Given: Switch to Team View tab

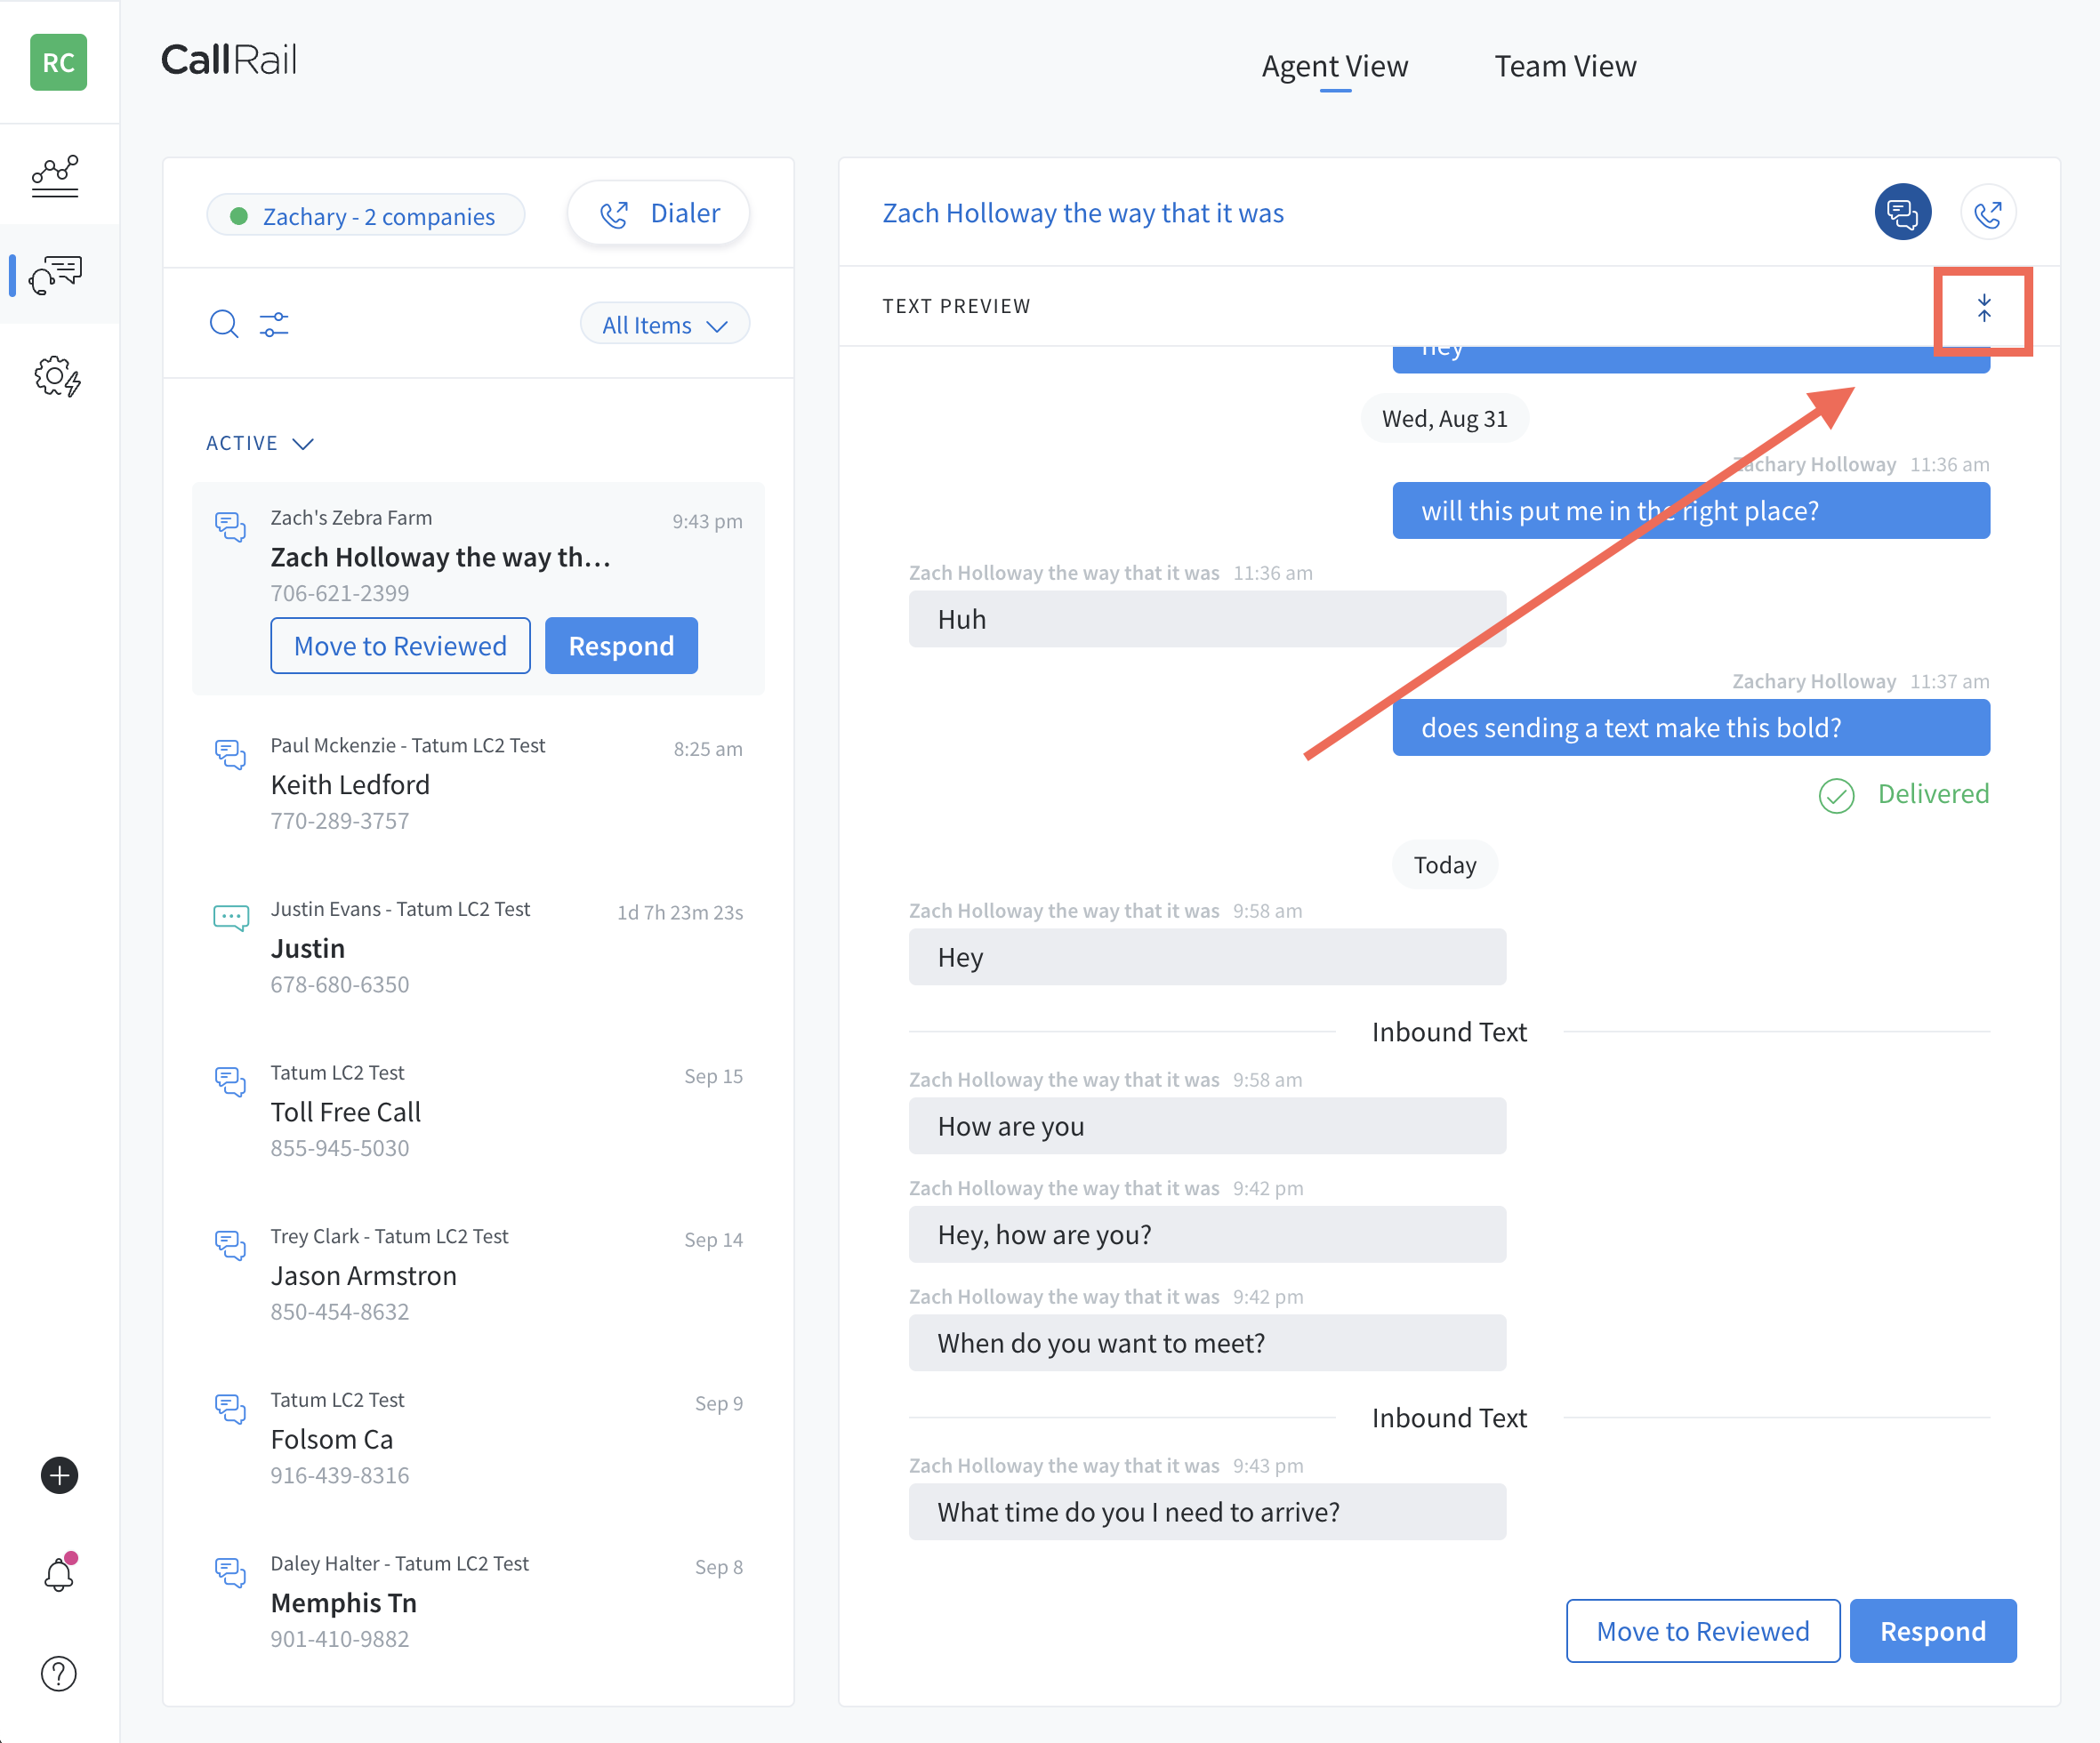Looking at the screenshot, I should tap(1565, 65).
